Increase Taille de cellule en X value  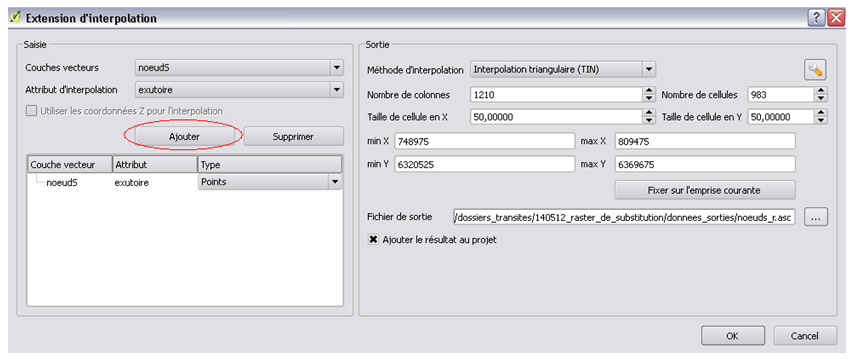[x=648, y=114]
